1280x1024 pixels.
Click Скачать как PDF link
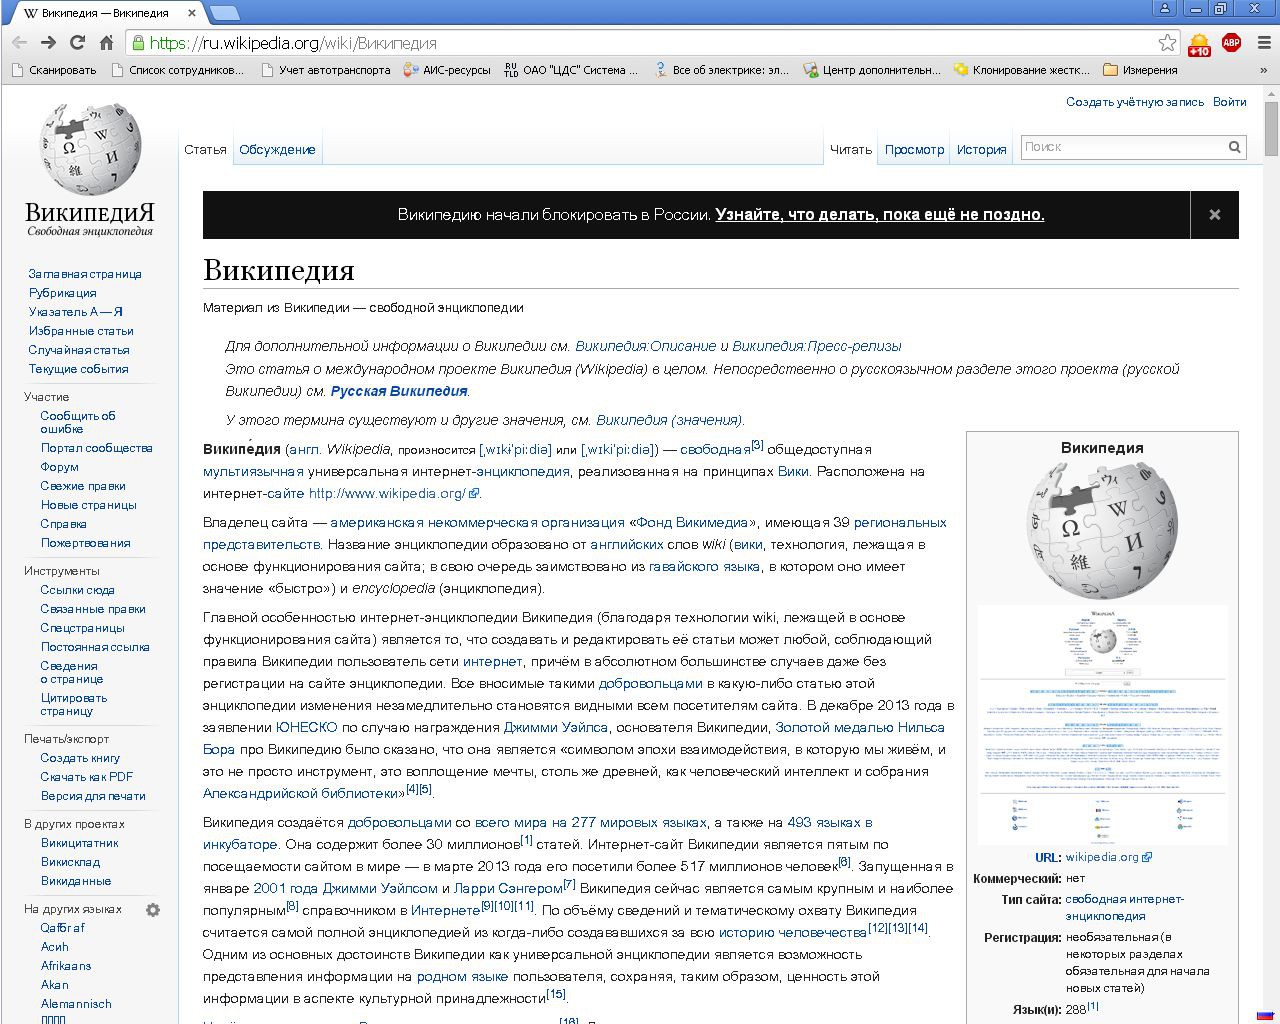coord(87,777)
